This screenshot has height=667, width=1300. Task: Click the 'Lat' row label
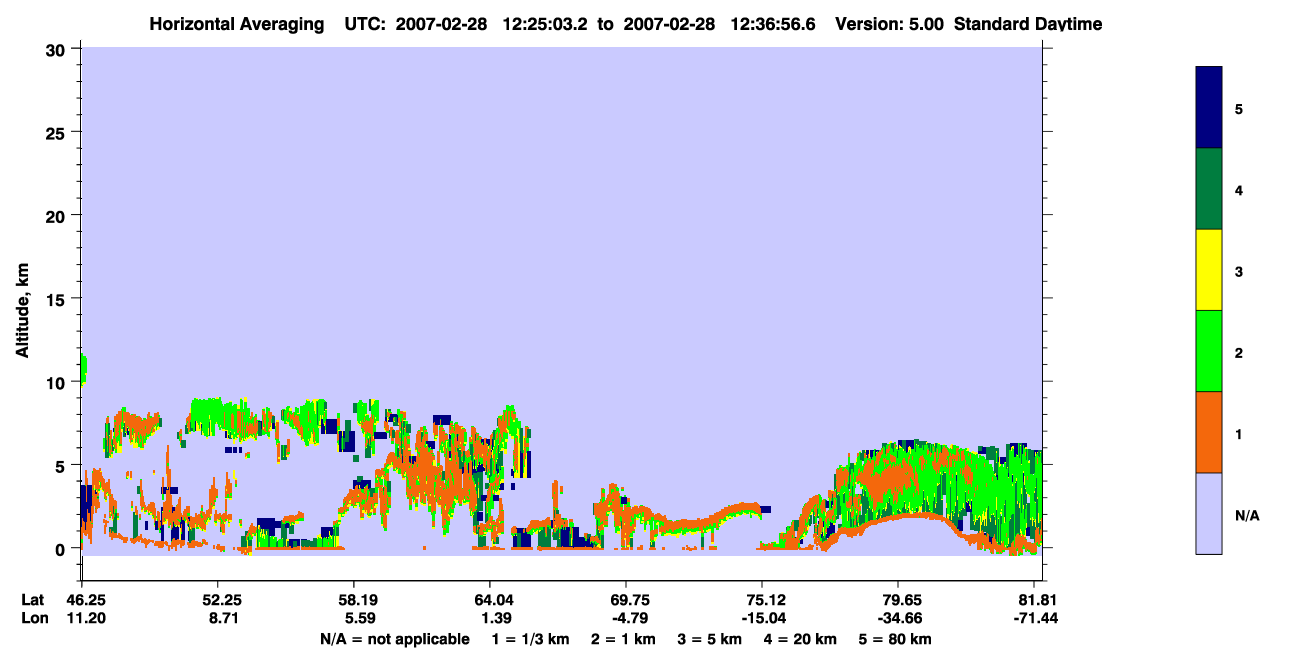[x=32, y=600]
